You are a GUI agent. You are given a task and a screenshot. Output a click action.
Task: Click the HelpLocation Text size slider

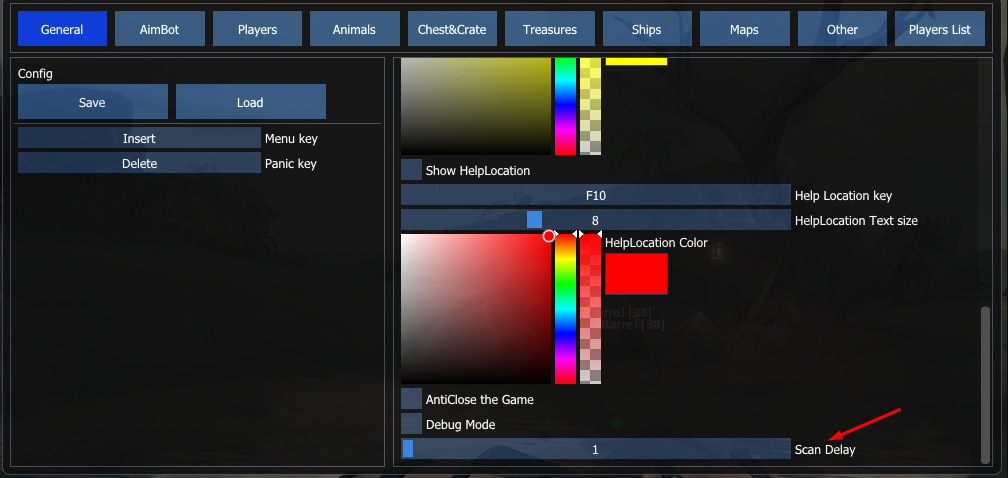point(595,220)
